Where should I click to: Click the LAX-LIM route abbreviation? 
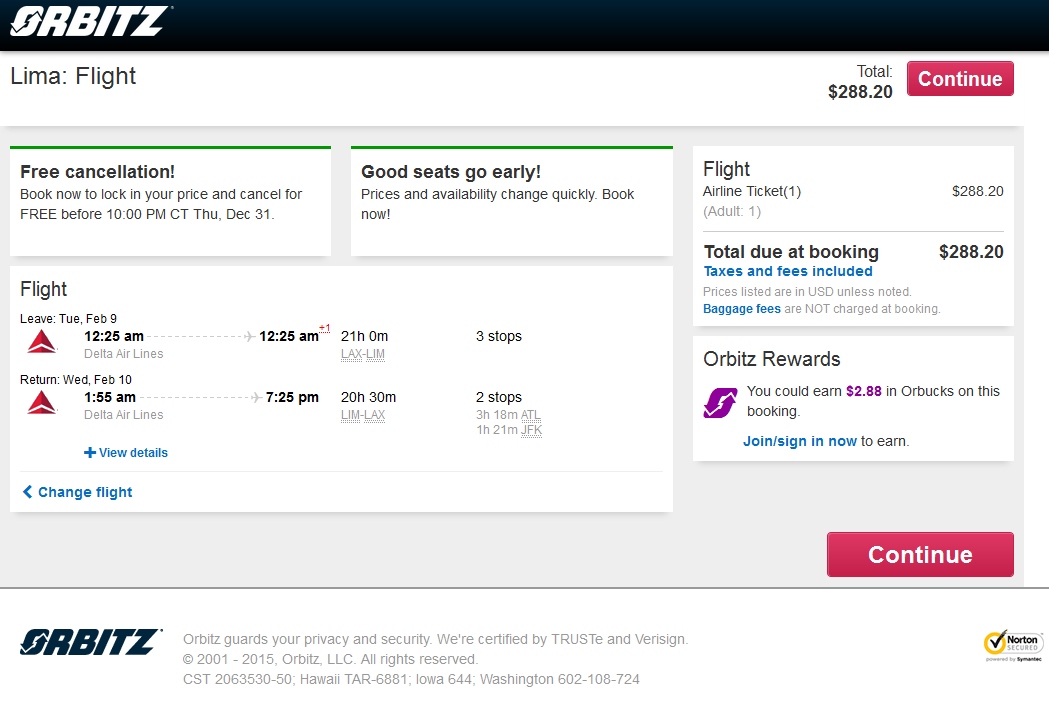point(362,354)
